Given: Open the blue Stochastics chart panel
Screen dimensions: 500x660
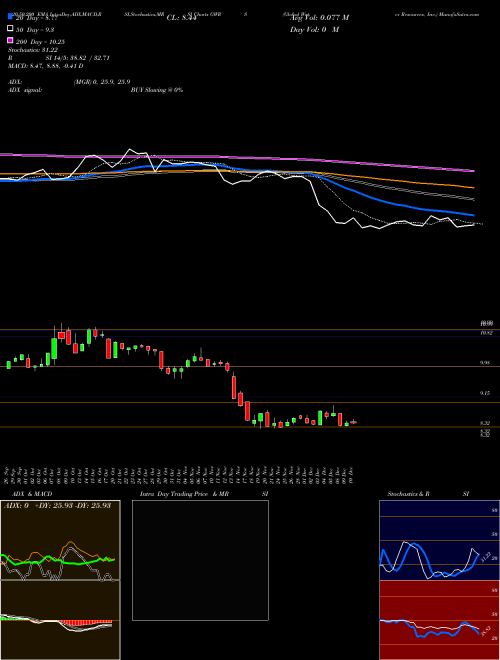Looking at the screenshot, I should point(439,540).
